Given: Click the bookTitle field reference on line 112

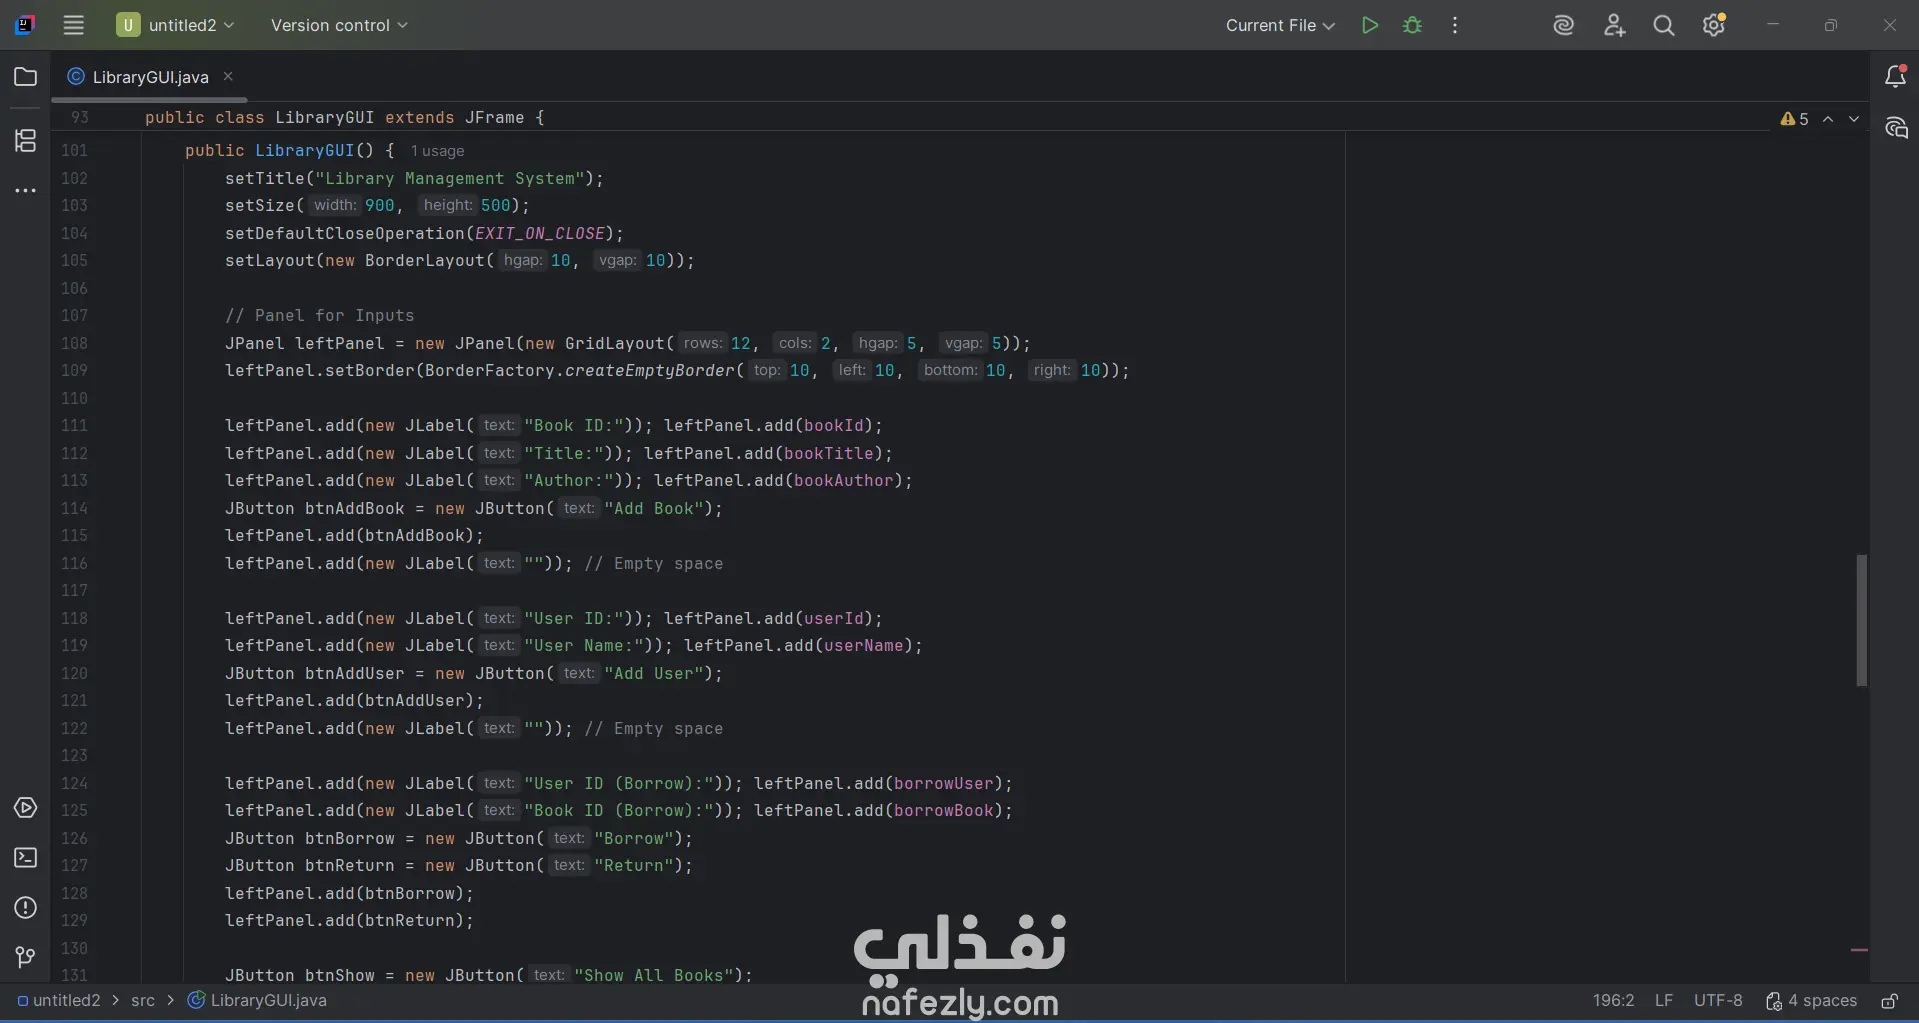Looking at the screenshot, I should click(x=829, y=454).
